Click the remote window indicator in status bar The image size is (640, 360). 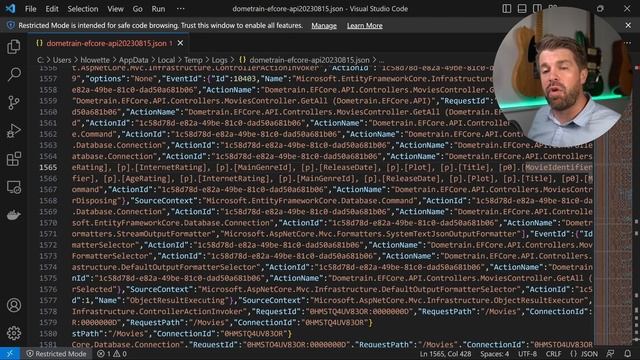[x=10, y=354]
